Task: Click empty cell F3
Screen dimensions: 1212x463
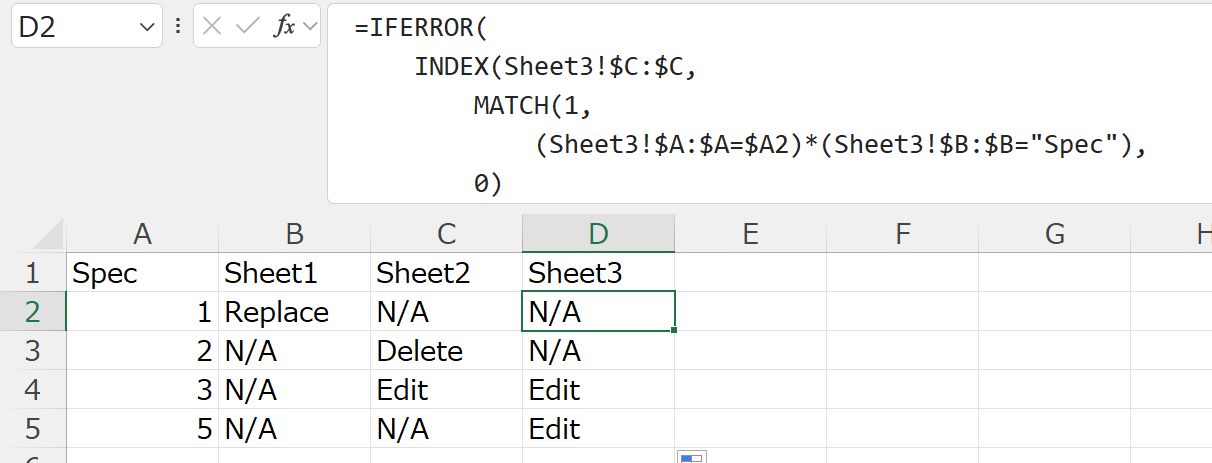Action: [x=902, y=351]
